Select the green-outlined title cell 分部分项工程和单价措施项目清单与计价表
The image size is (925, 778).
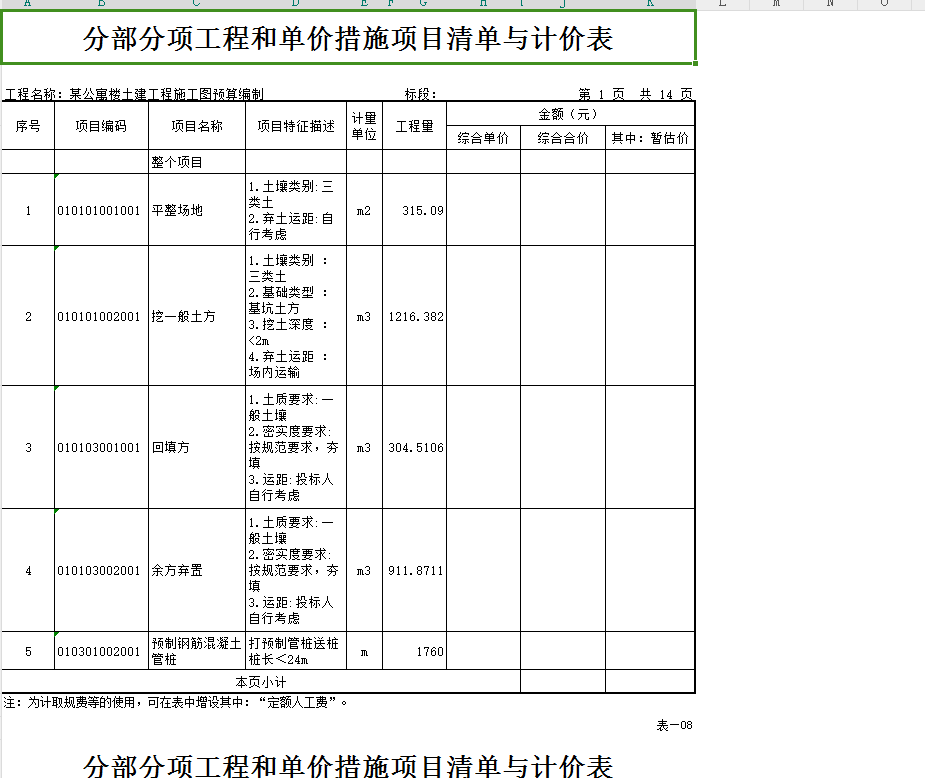[349, 37]
